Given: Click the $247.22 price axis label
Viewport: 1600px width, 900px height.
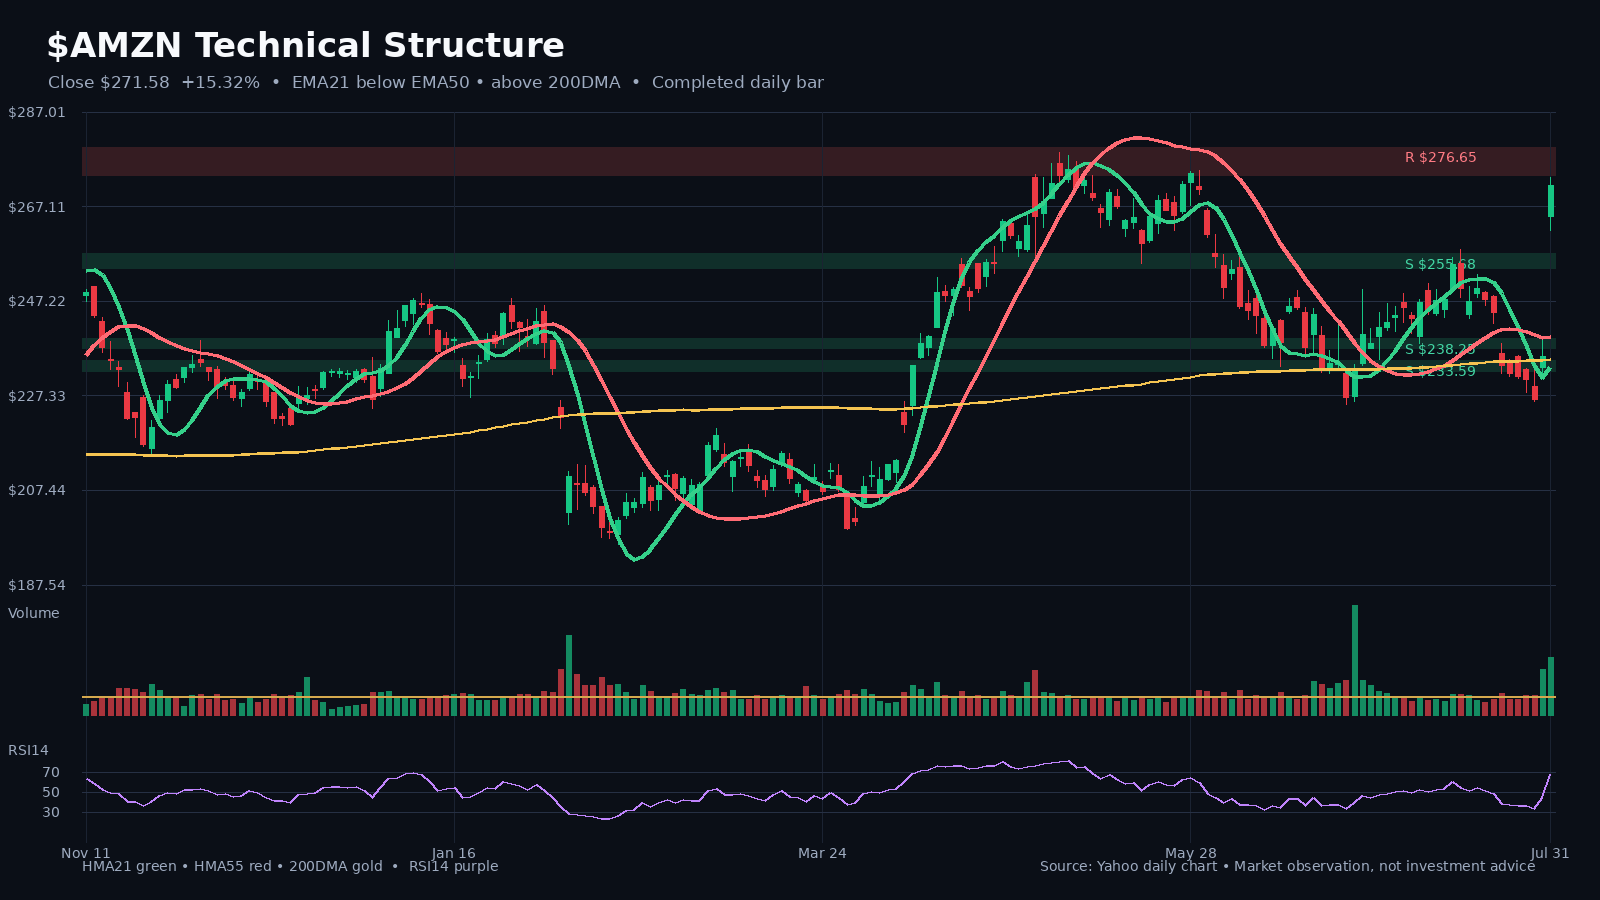Looking at the screenshot, I should [37, 301].
